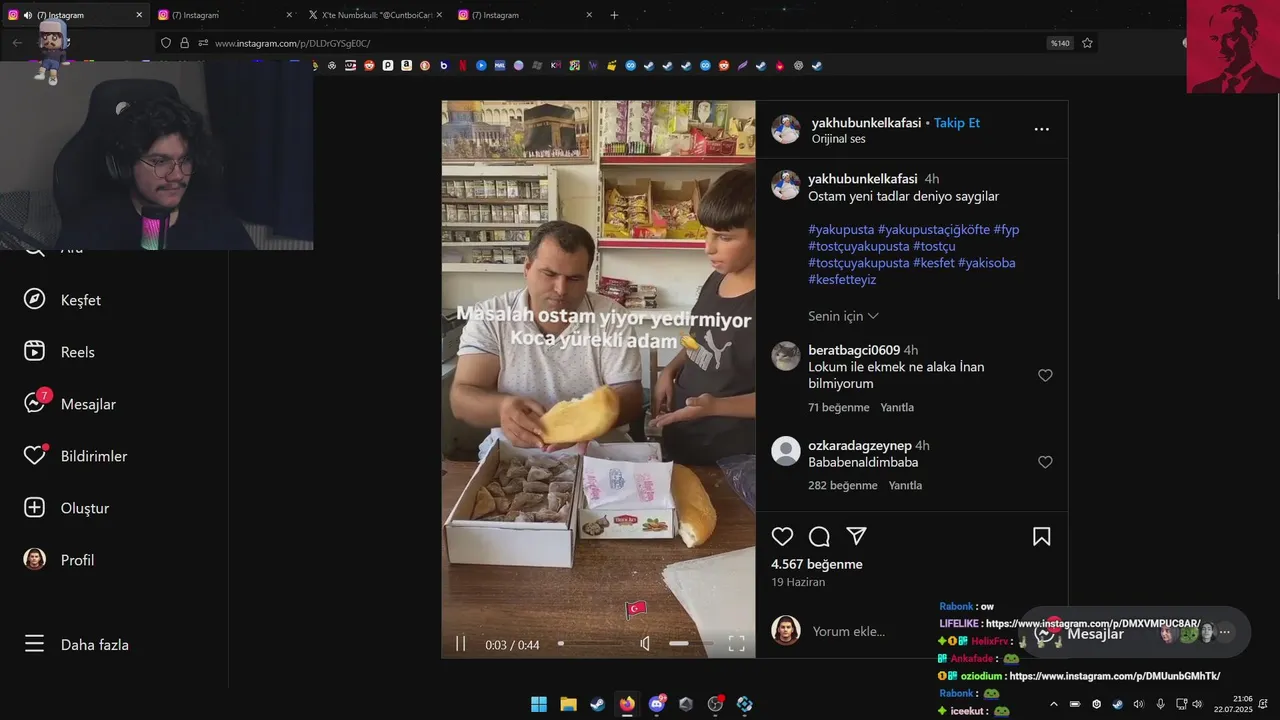1280x720 pixels.
Task: Open yakhubunkelkafasi profile from post header
Action: click(866, 123)
